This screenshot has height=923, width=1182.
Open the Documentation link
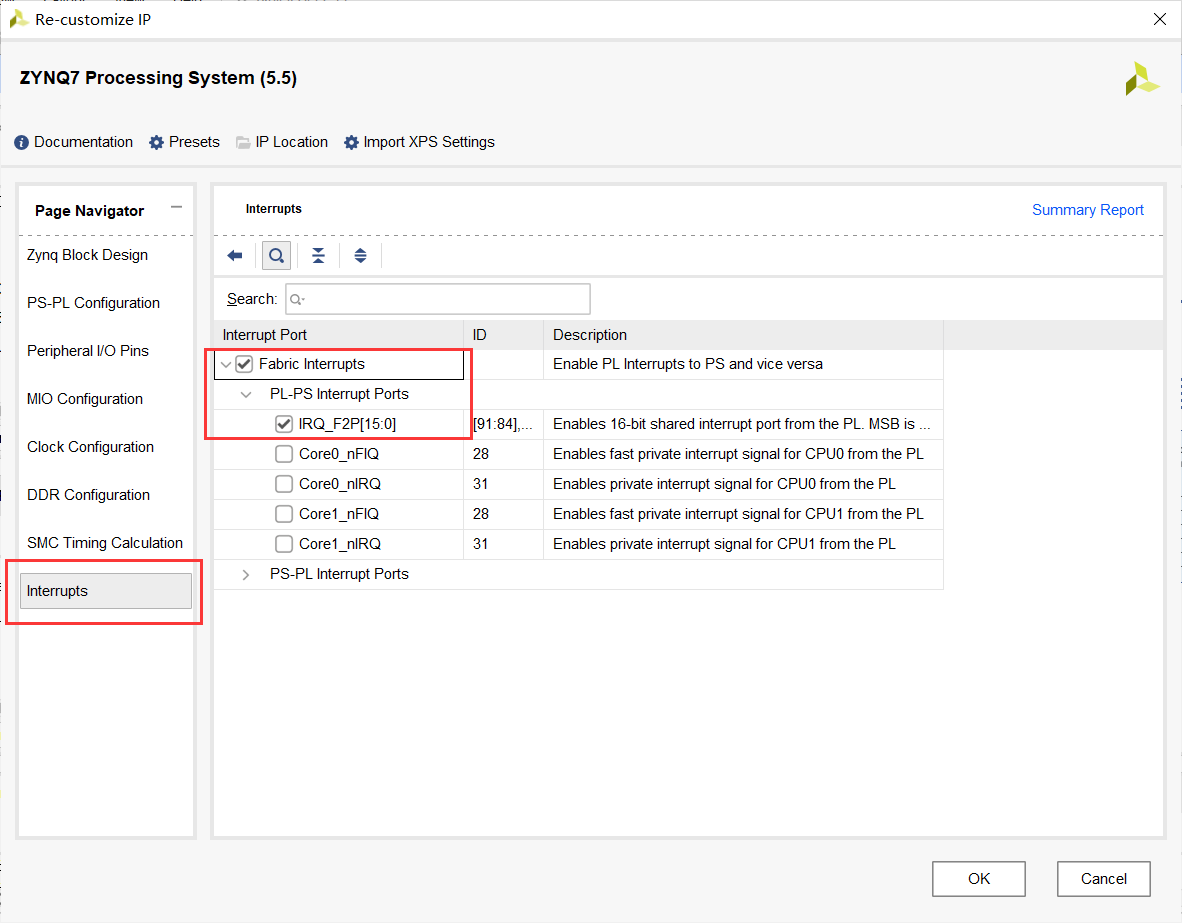83,142
